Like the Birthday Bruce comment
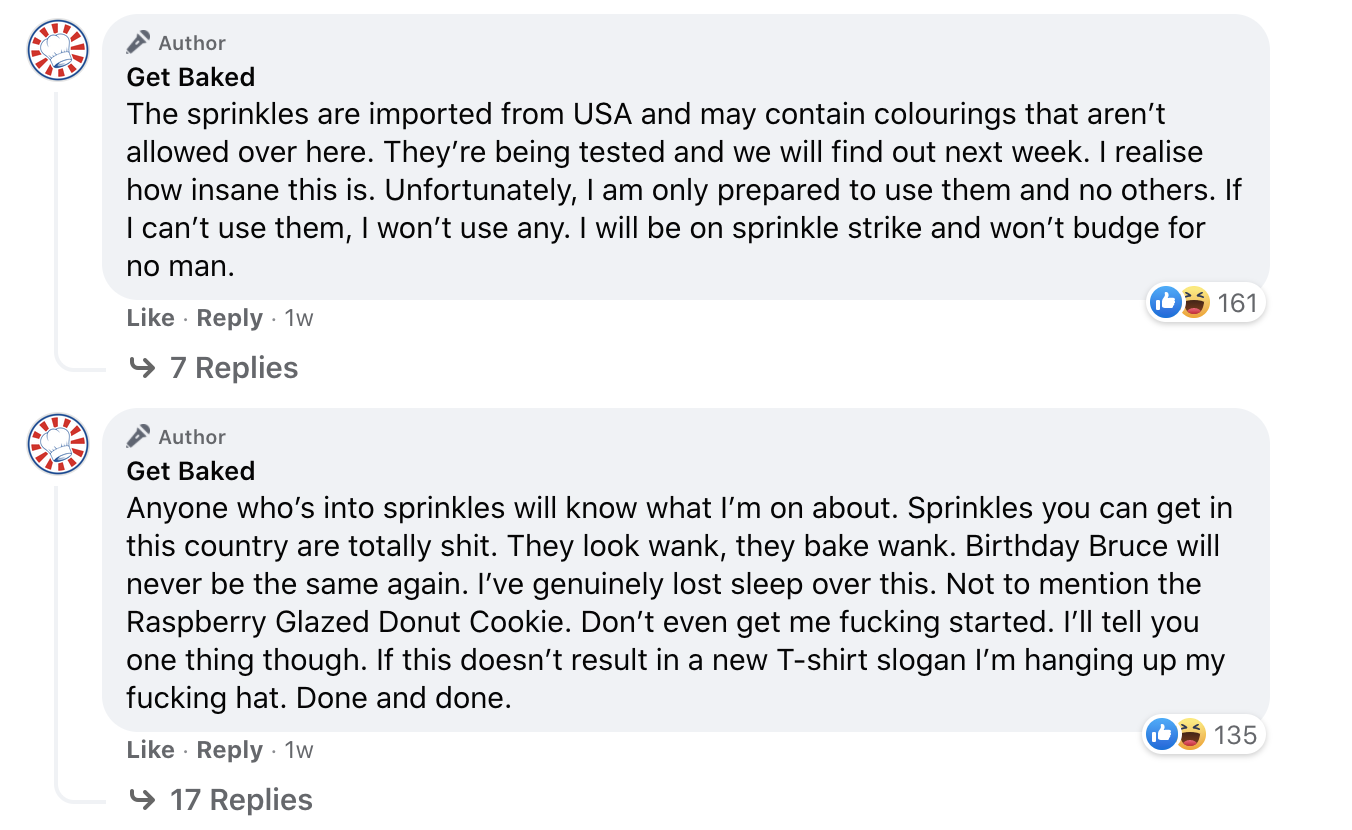The width and height of the screenshot is (1352, 830). pyautogui.click(x=150, y=750)
